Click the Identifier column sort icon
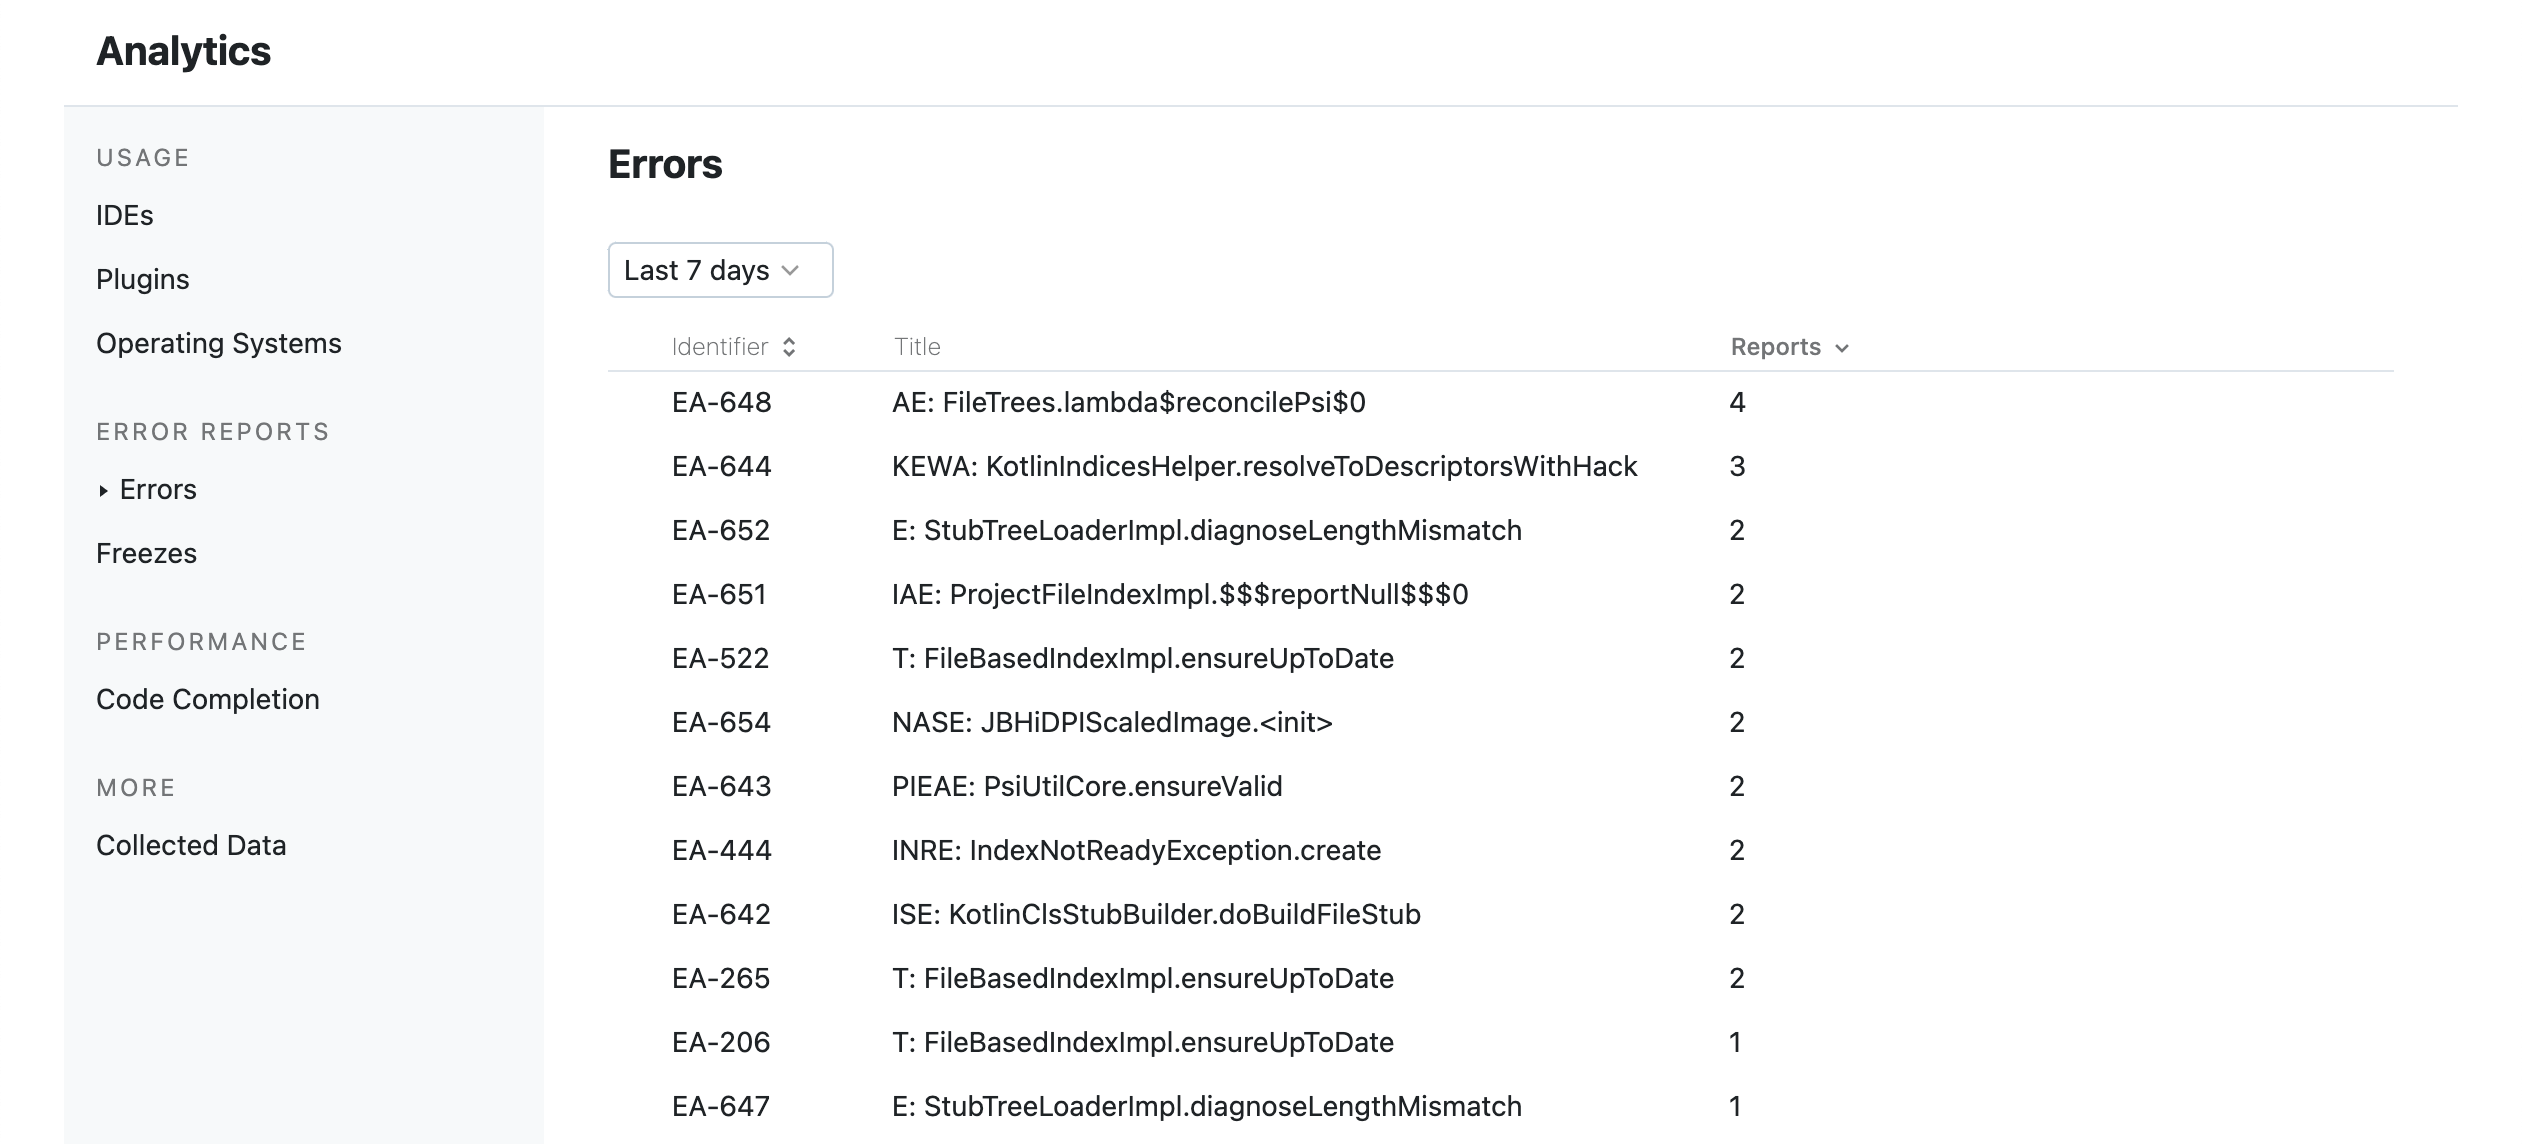Screen dimensions: 2522x1144 coord(789,346)
